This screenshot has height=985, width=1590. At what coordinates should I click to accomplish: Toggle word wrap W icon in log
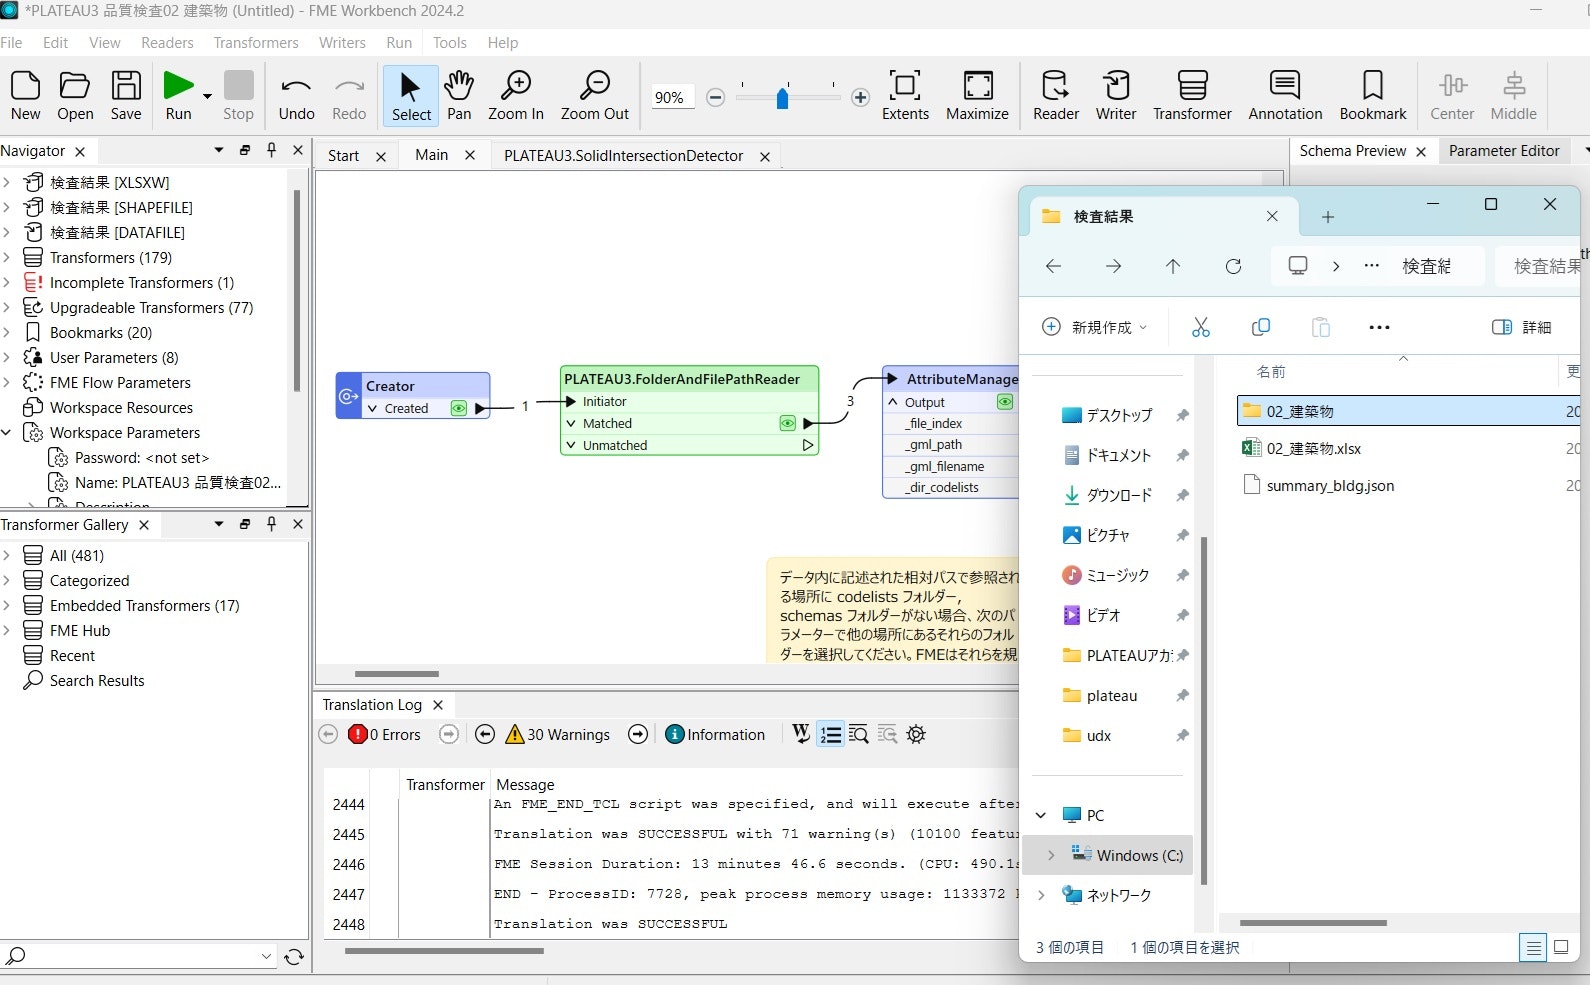[801, 734]
